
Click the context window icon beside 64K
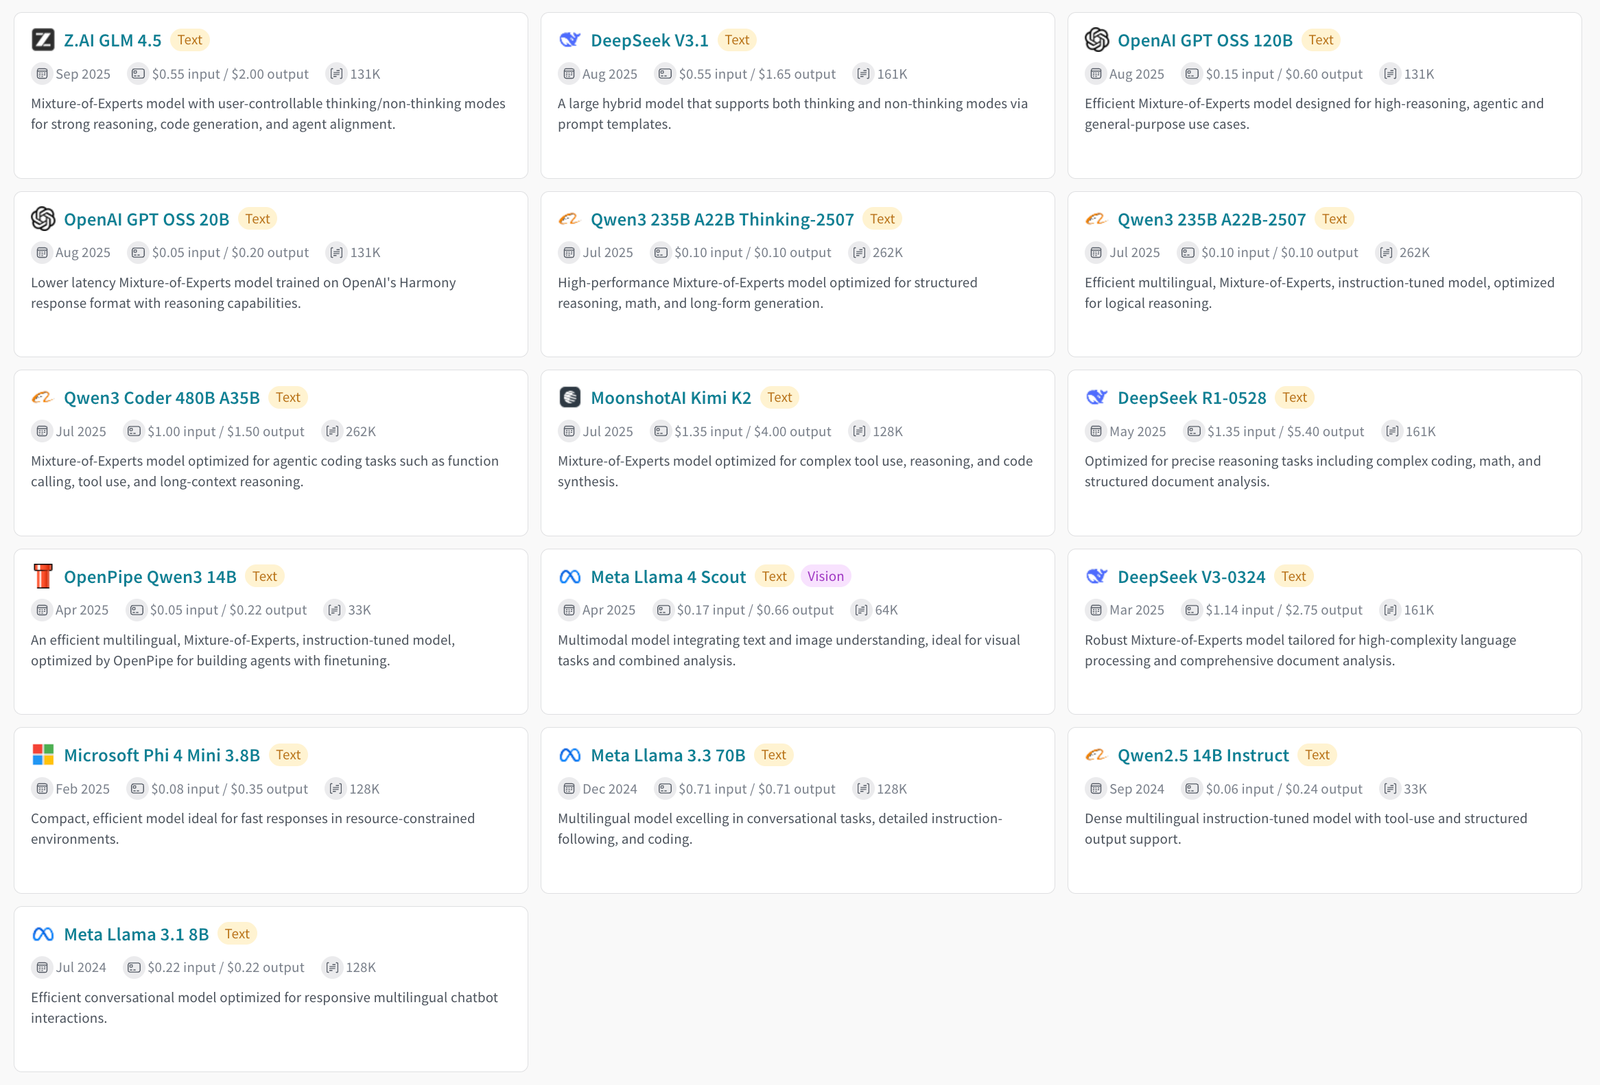[861, 610]
